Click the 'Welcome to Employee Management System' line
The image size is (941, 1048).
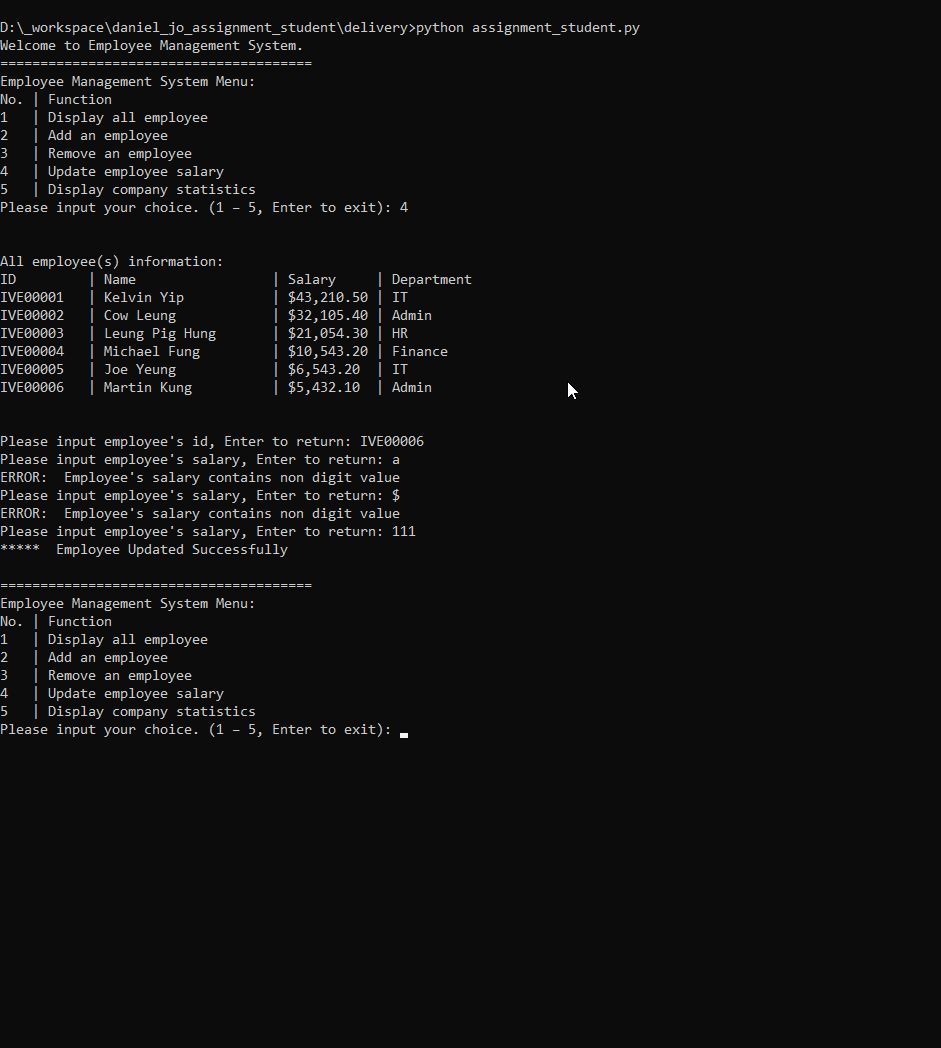151,45
